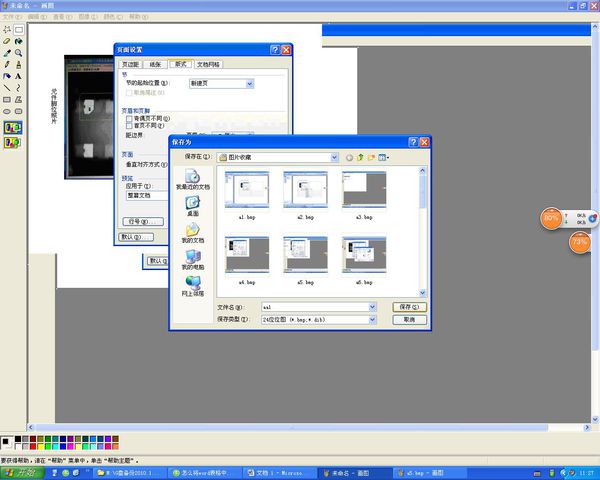This screenshot has width=600, height=480.
Task: Choose transparent selection mode in tool options
Action: 13,143
